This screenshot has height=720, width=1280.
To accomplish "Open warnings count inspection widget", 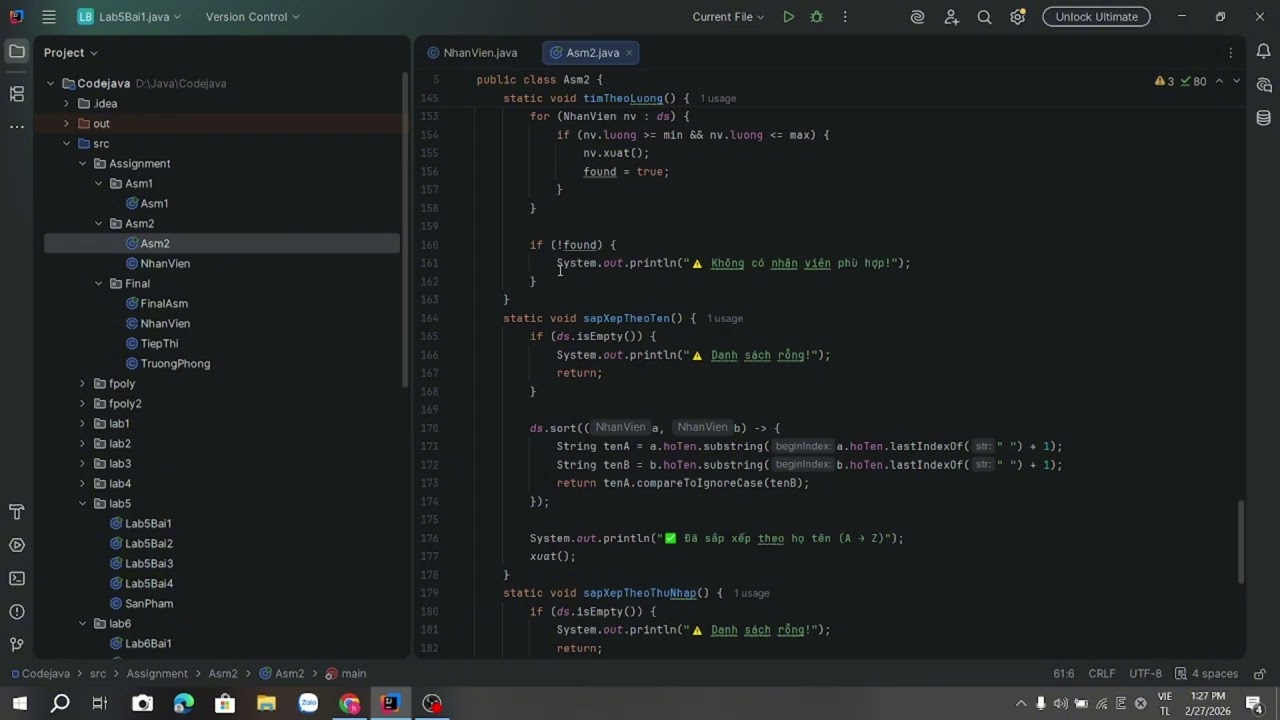I will coord(1180,81).
